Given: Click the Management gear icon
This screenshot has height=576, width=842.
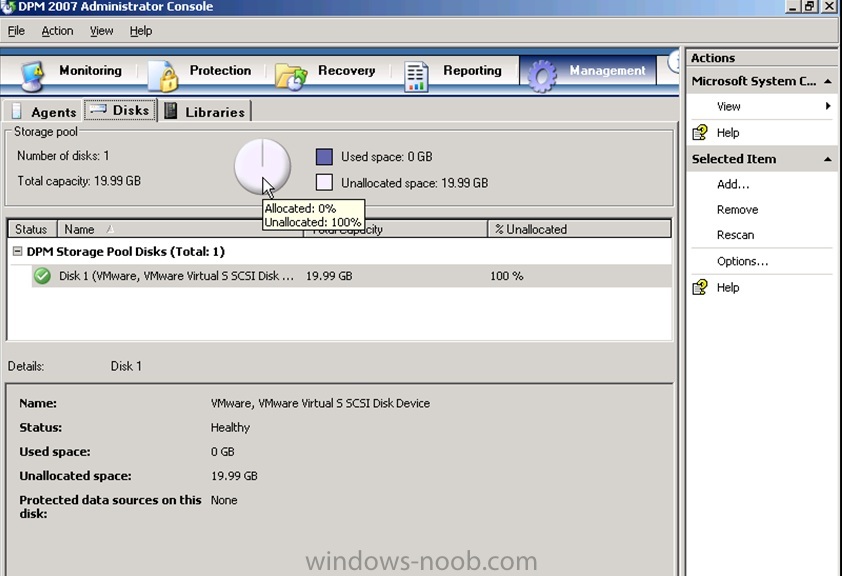Looking at the screenshot, I should 542,76.
